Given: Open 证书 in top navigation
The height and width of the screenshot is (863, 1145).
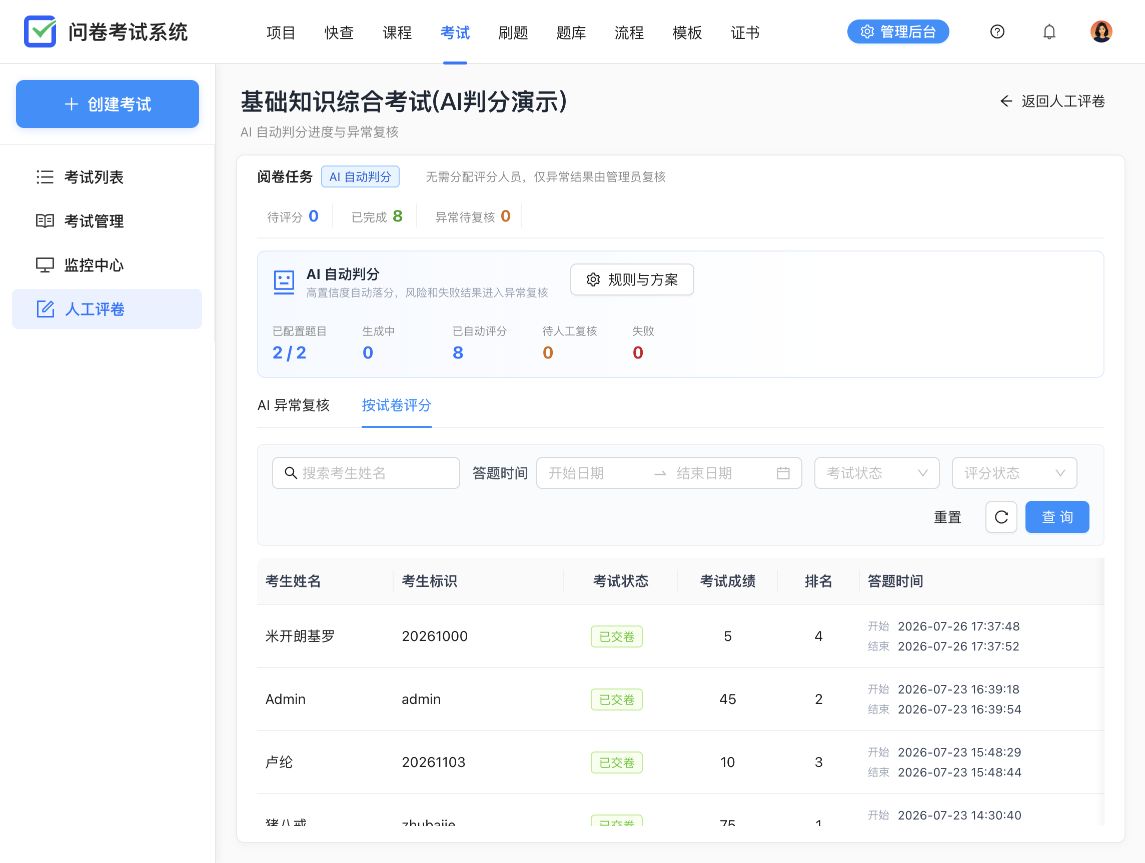Looking at the screenshot, I should (x=745, y=33).
